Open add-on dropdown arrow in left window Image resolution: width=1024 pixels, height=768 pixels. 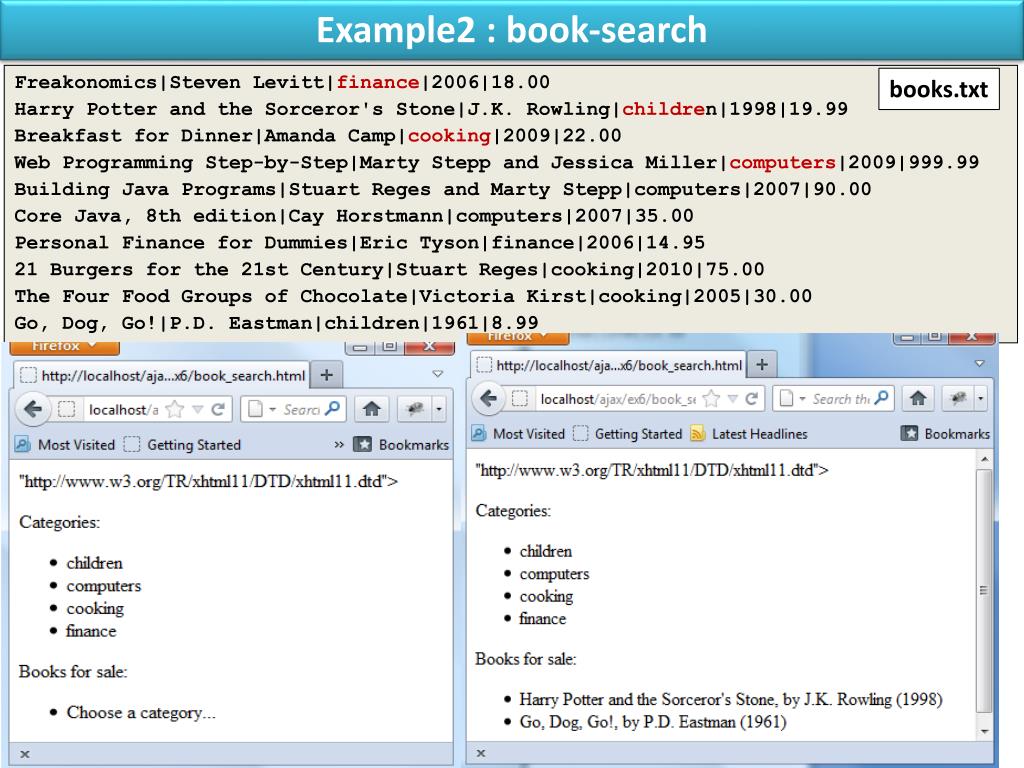click(x=439, y=409)
